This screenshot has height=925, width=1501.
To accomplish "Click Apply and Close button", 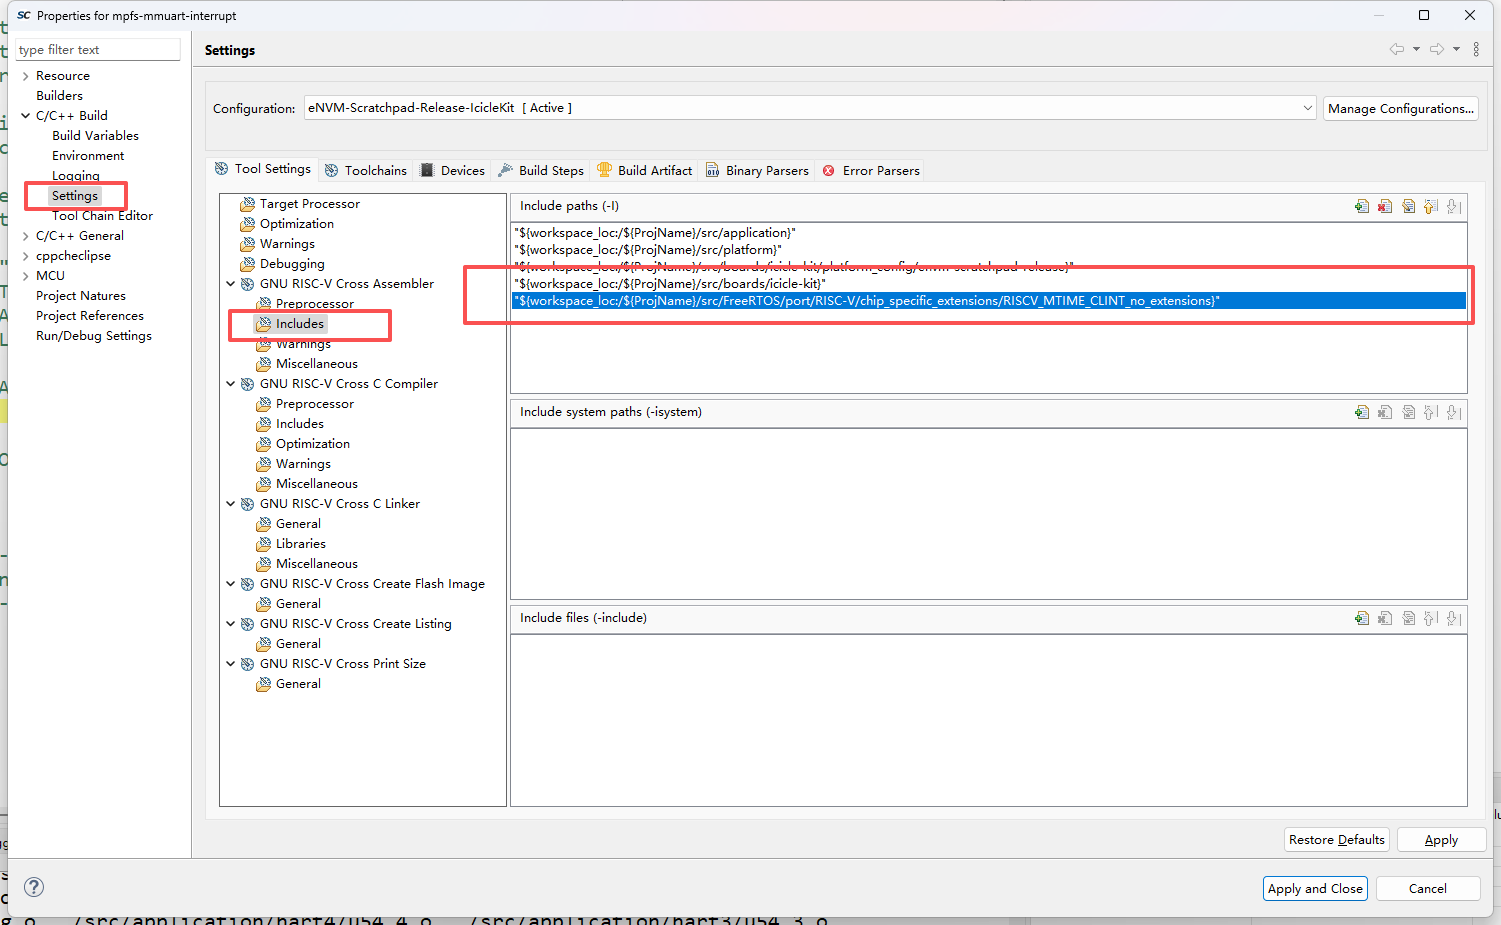I will (x=1315, y=888).
